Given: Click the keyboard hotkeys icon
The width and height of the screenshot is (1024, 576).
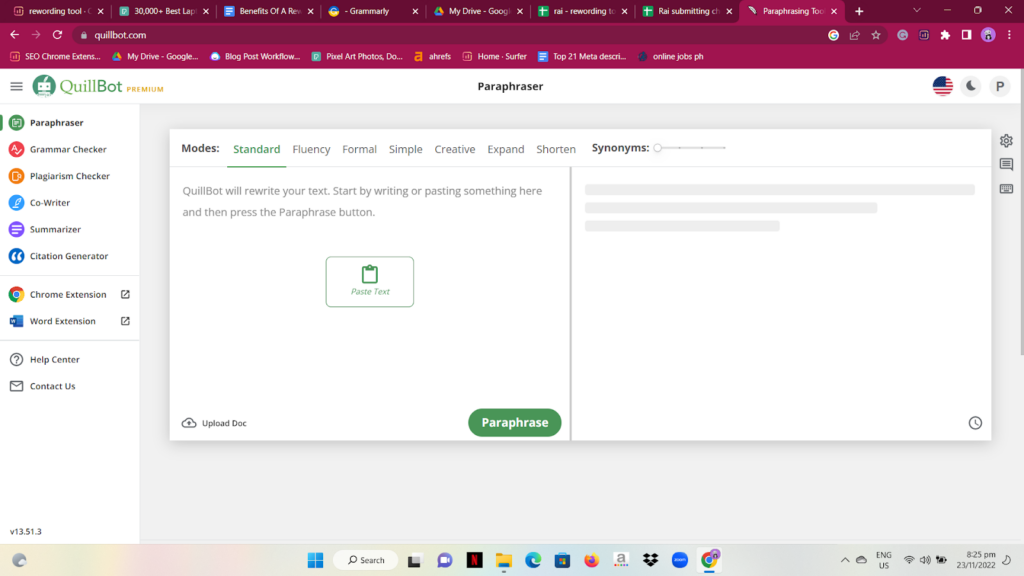Looking at the screenshot, I should [x=1006, y=189].
